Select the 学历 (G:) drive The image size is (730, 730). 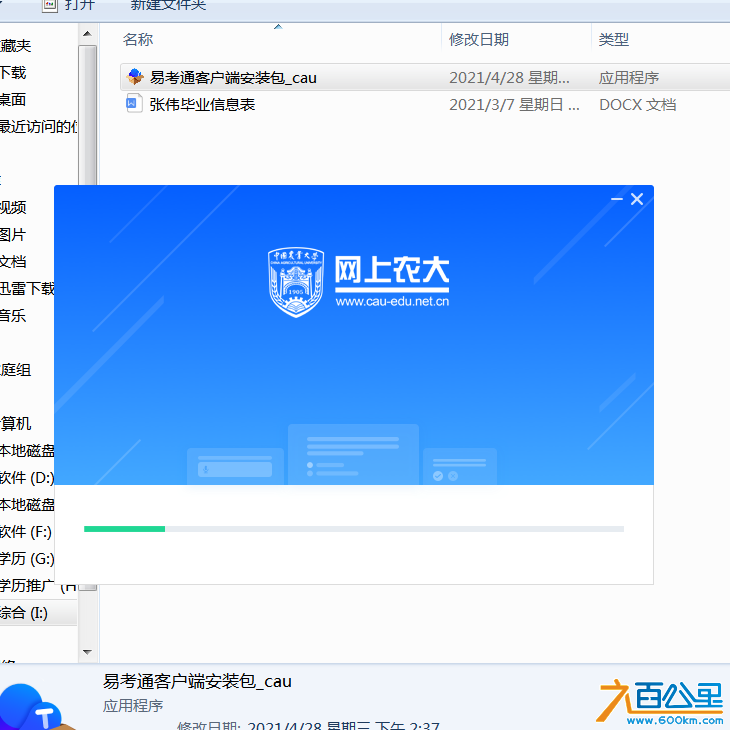tap(27, 559)
